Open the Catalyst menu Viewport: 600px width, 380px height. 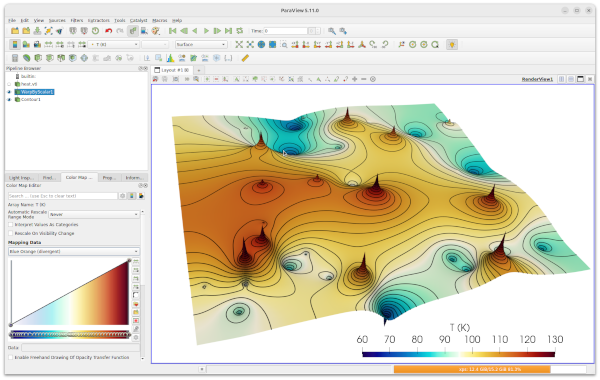(139, 20)
